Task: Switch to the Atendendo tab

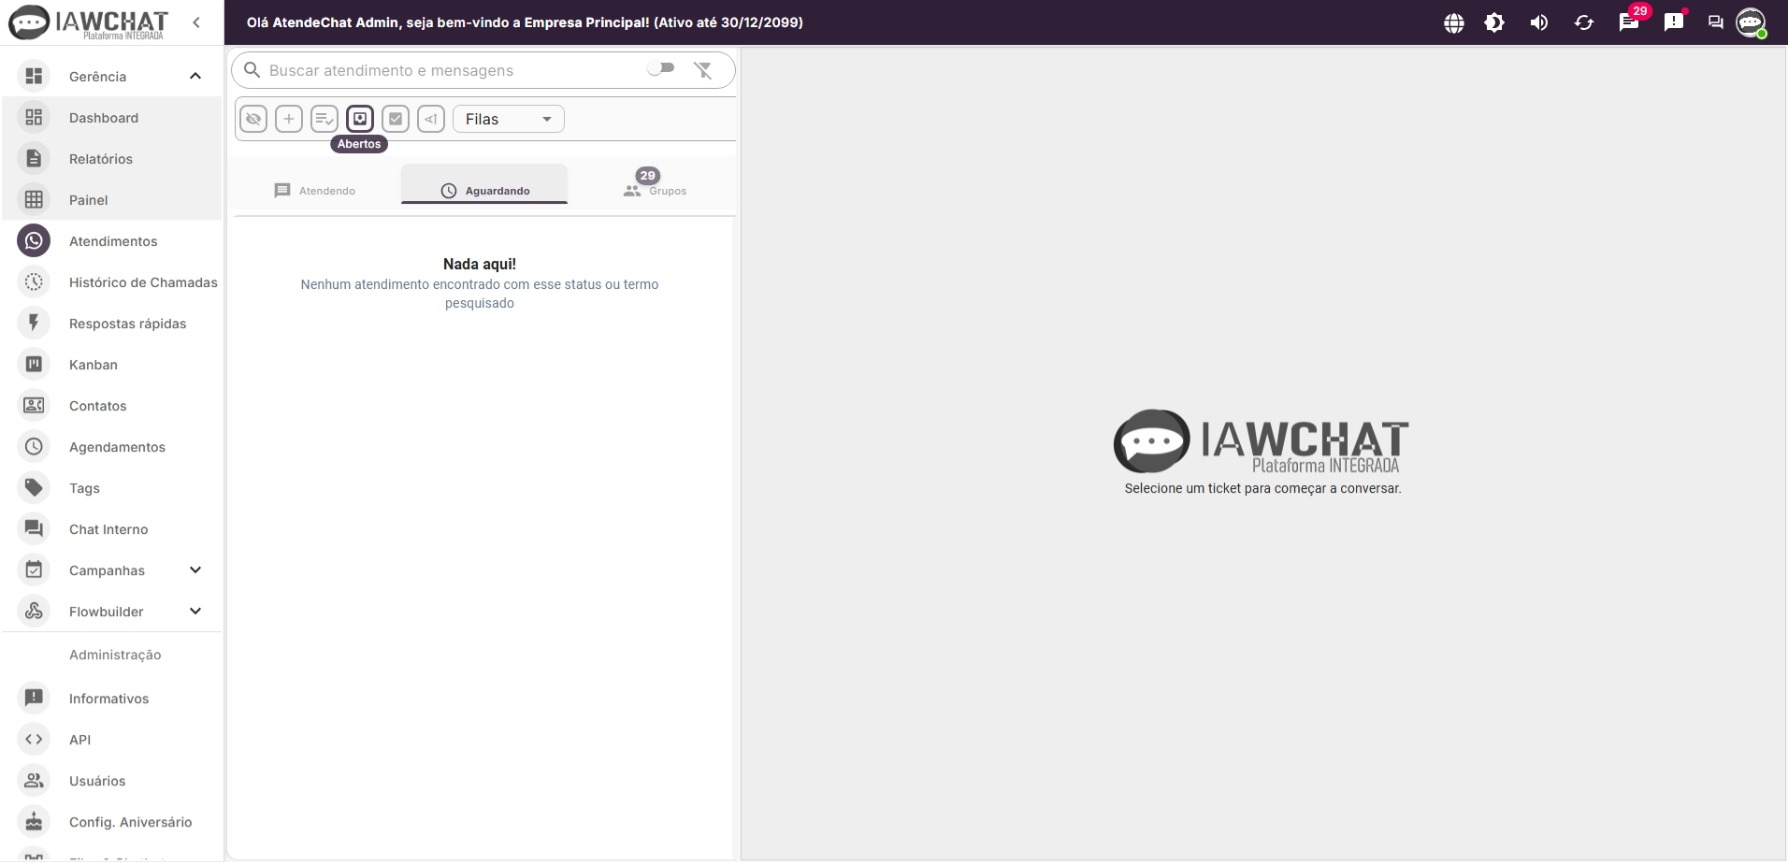Action: [315, 190]
